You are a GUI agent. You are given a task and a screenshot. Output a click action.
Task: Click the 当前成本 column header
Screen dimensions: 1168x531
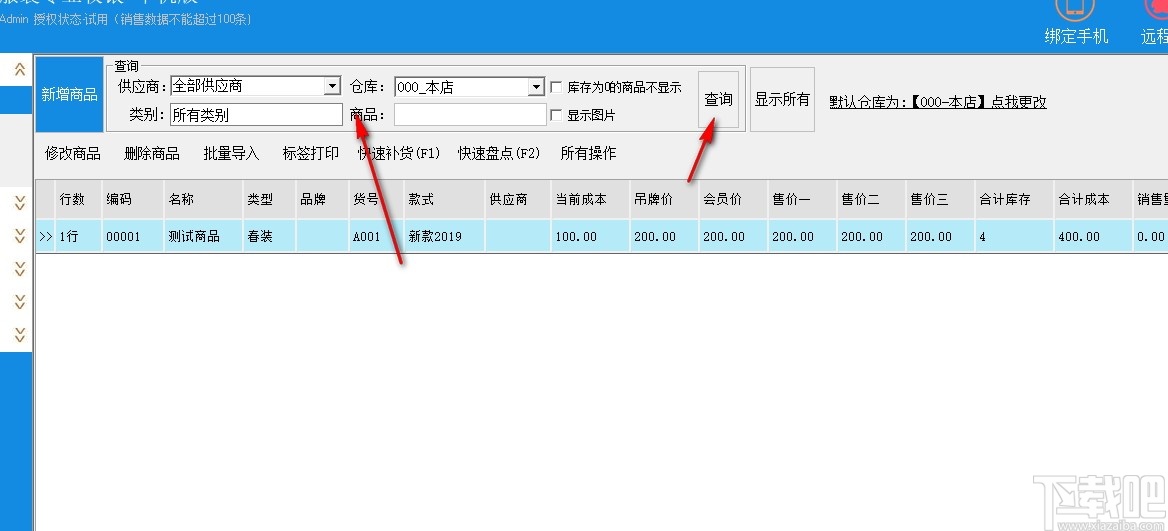point(590,200)
